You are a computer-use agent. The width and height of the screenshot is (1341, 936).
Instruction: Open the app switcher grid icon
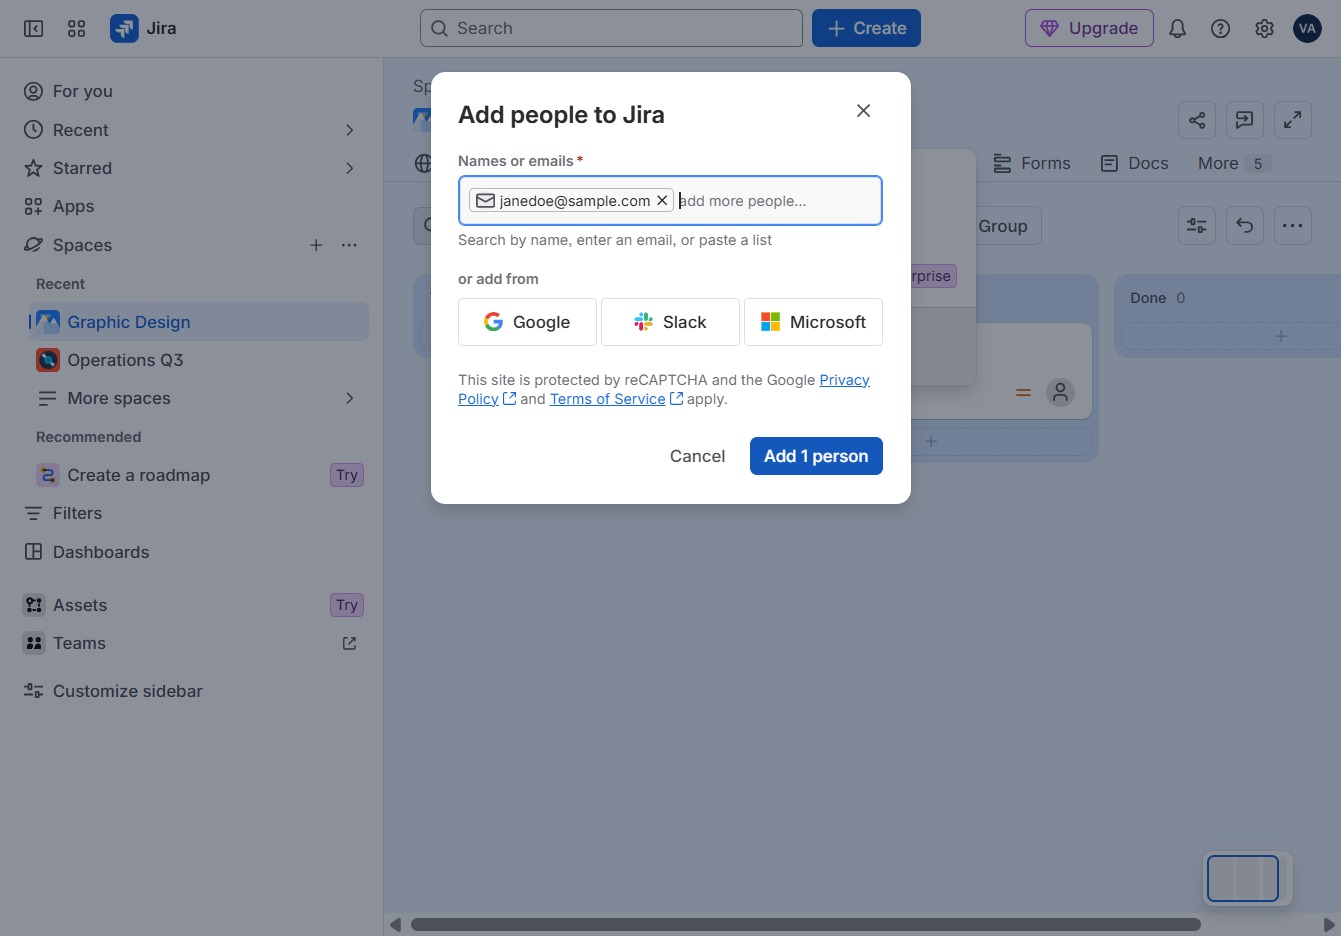(76, 29)
